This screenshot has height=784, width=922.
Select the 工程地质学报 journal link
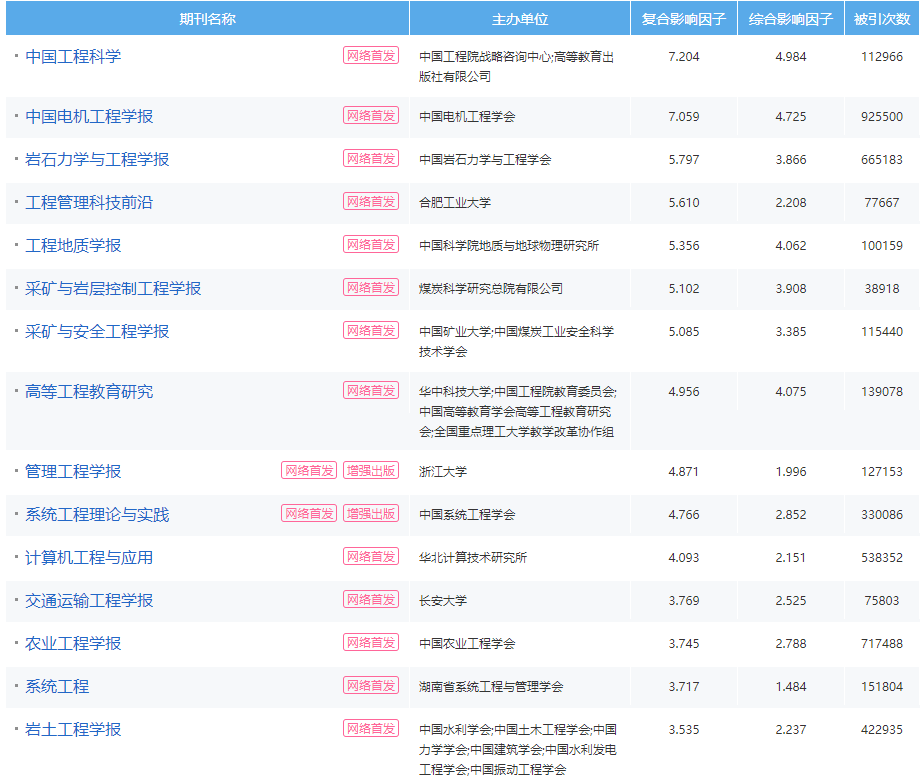tap(73, 245)
